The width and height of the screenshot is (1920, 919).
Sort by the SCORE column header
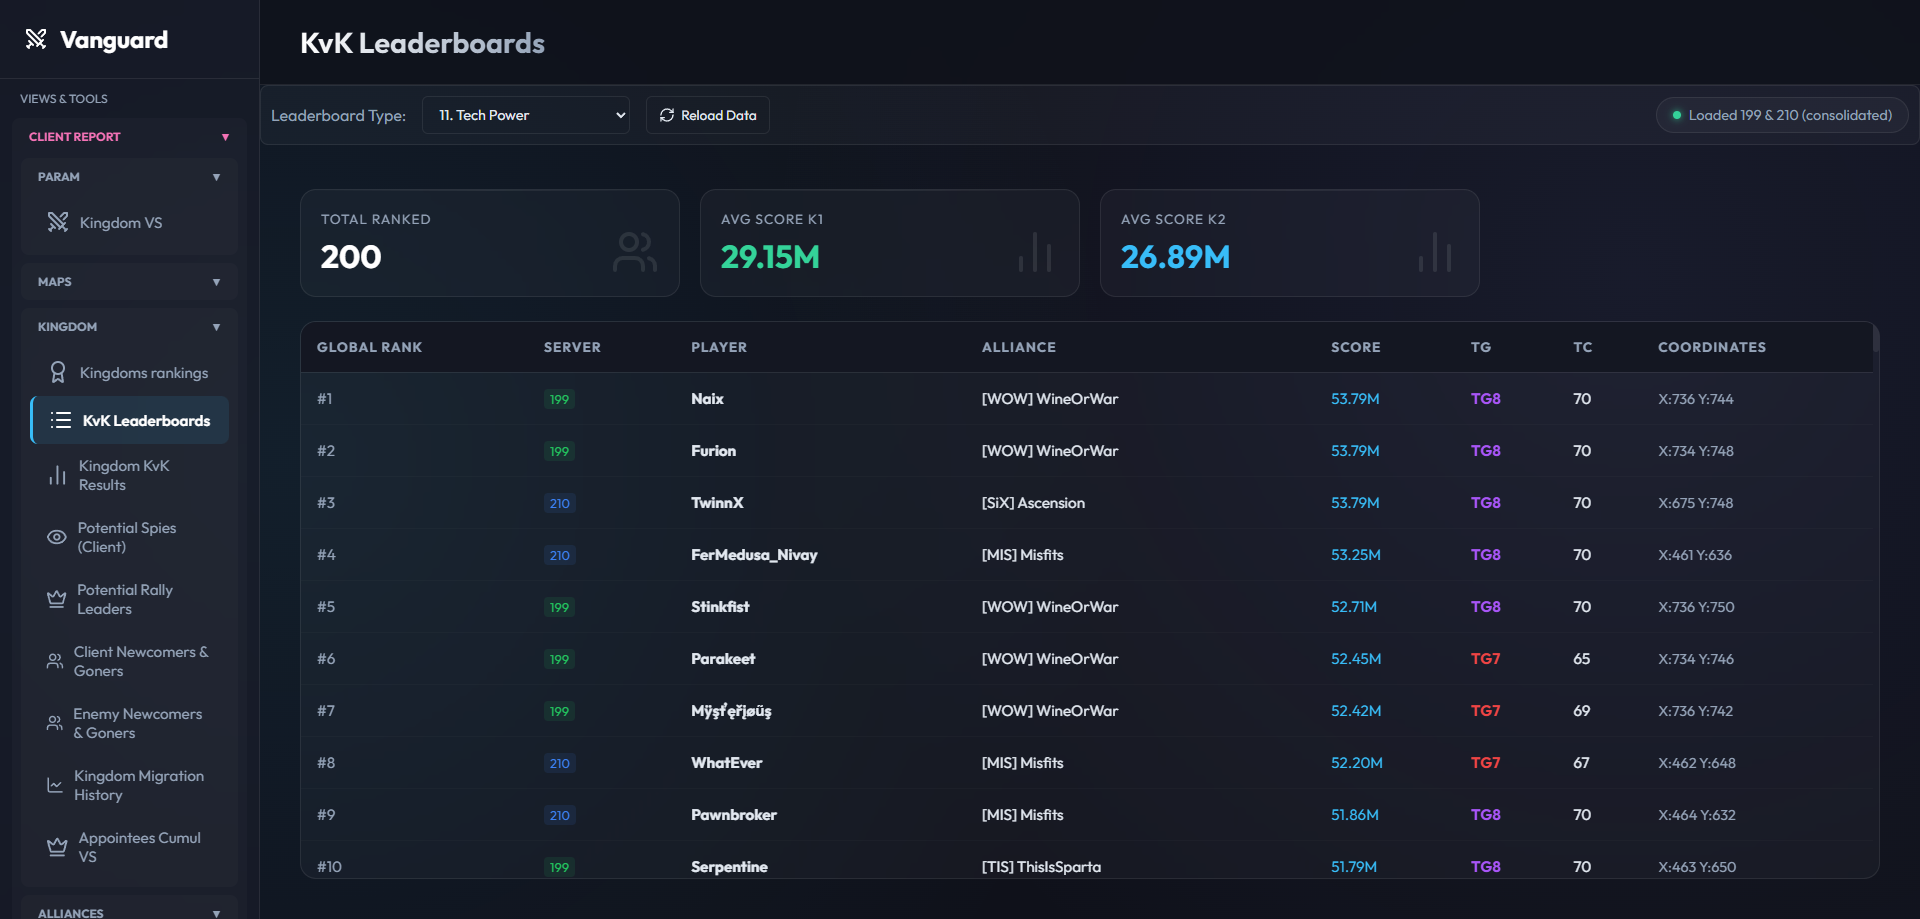click(1355, 347)
